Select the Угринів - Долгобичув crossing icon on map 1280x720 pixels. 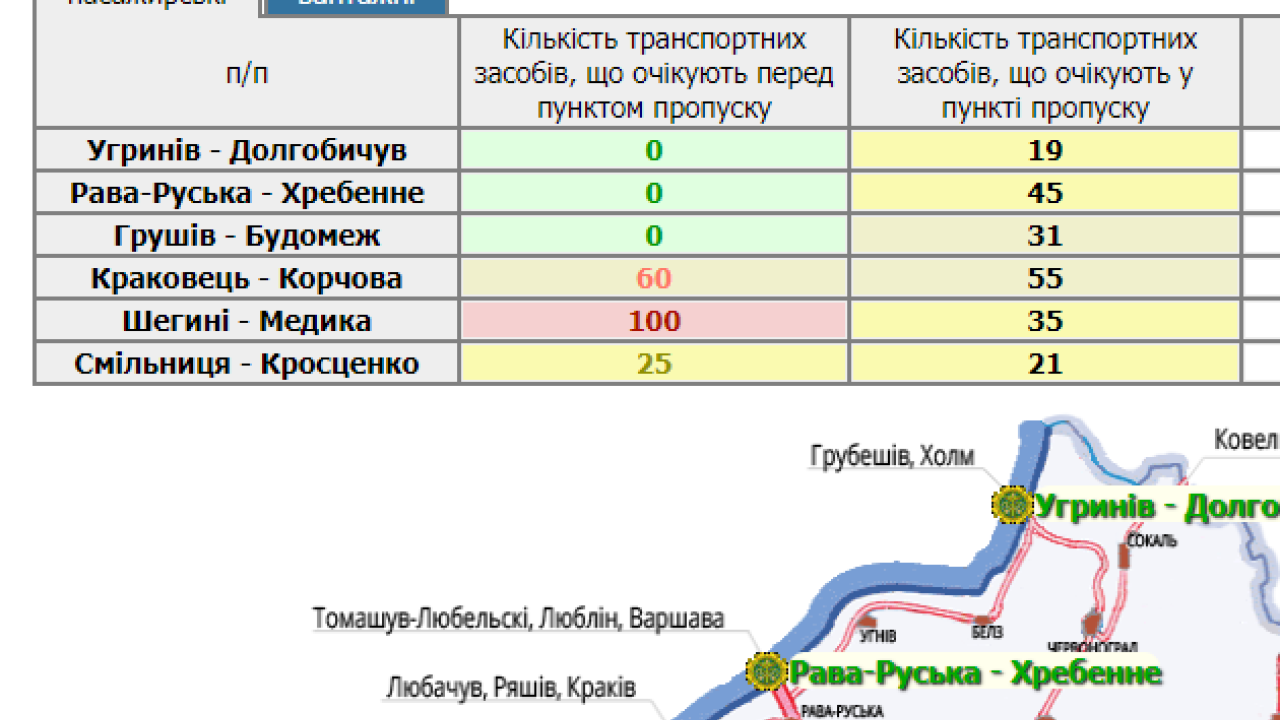tap(1014, 504)
